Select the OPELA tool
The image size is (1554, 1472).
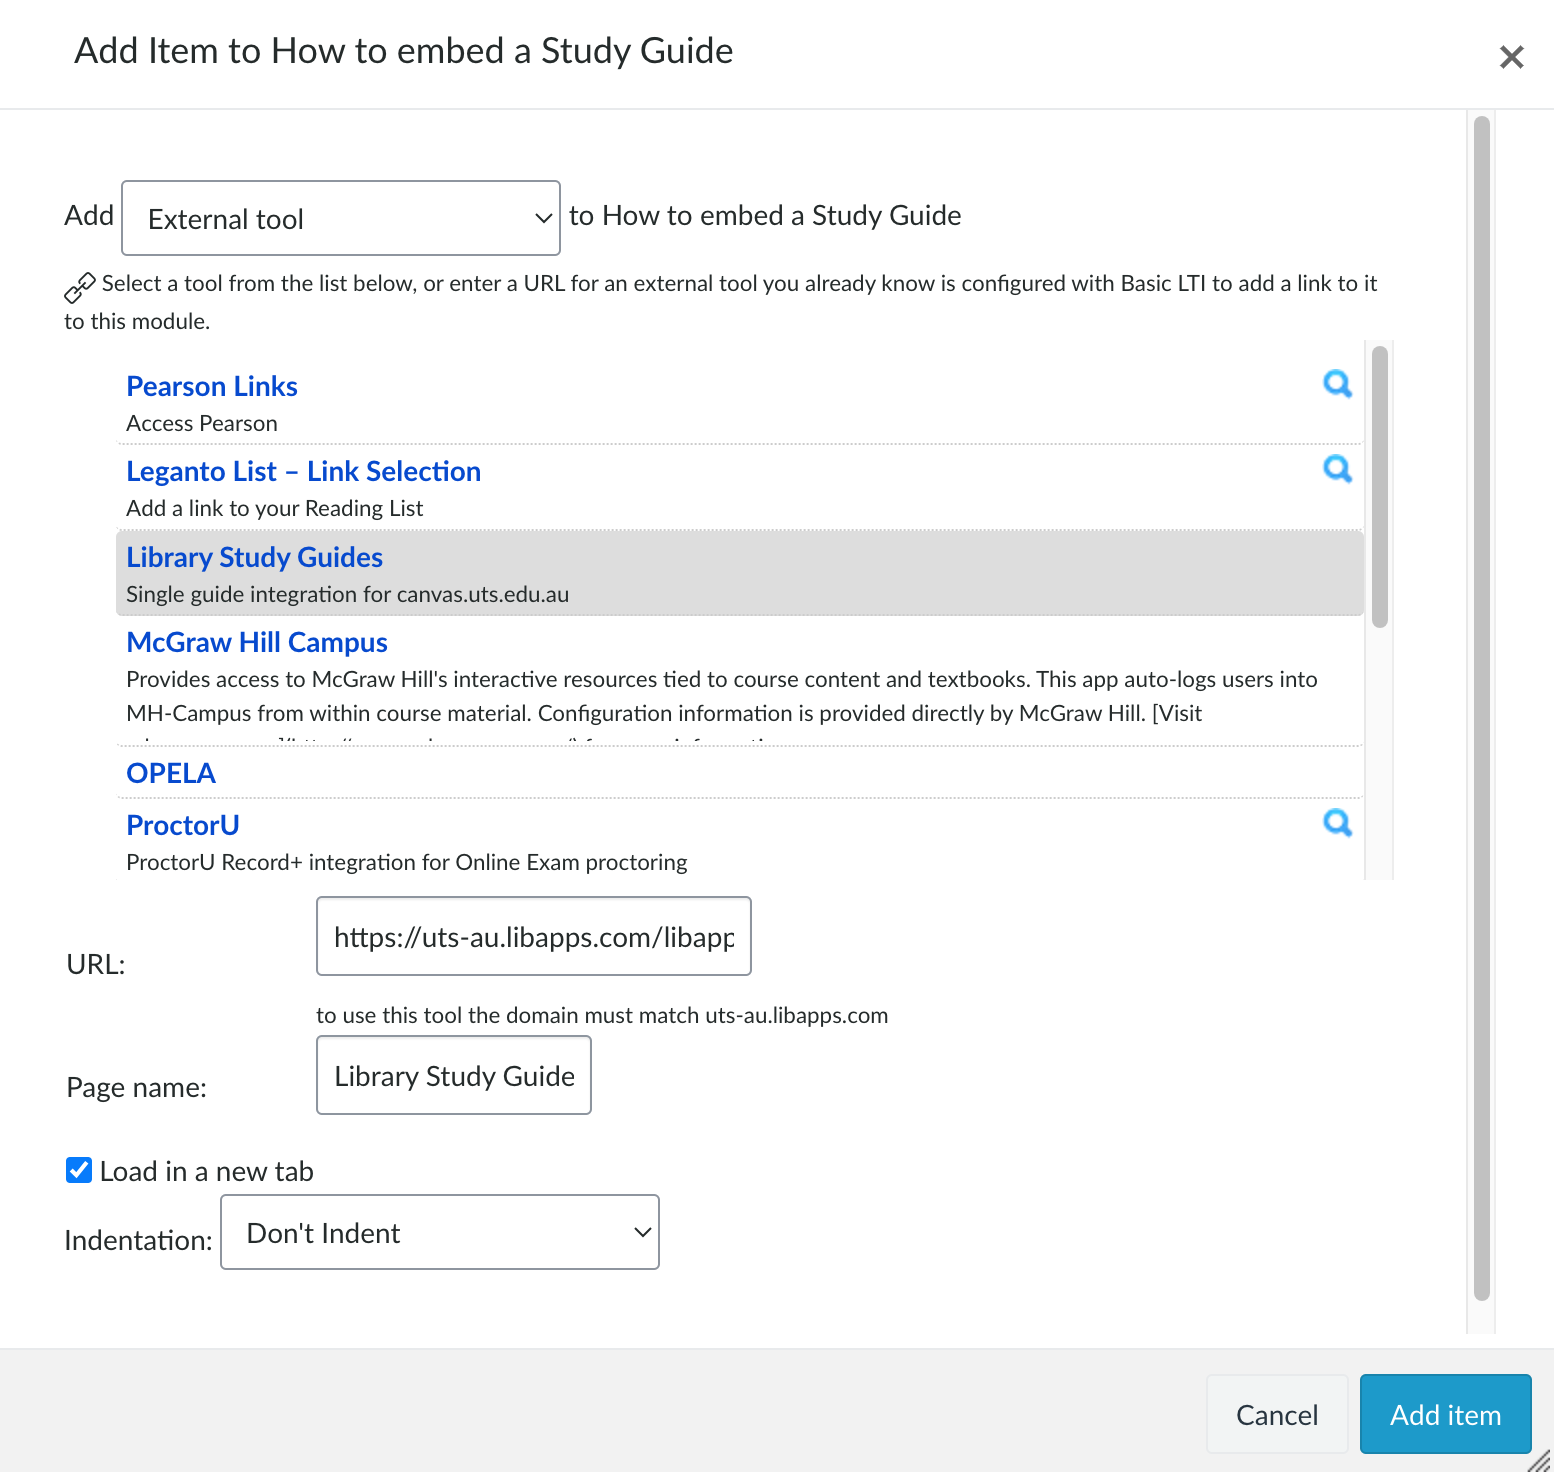click(x=171, y=774)
